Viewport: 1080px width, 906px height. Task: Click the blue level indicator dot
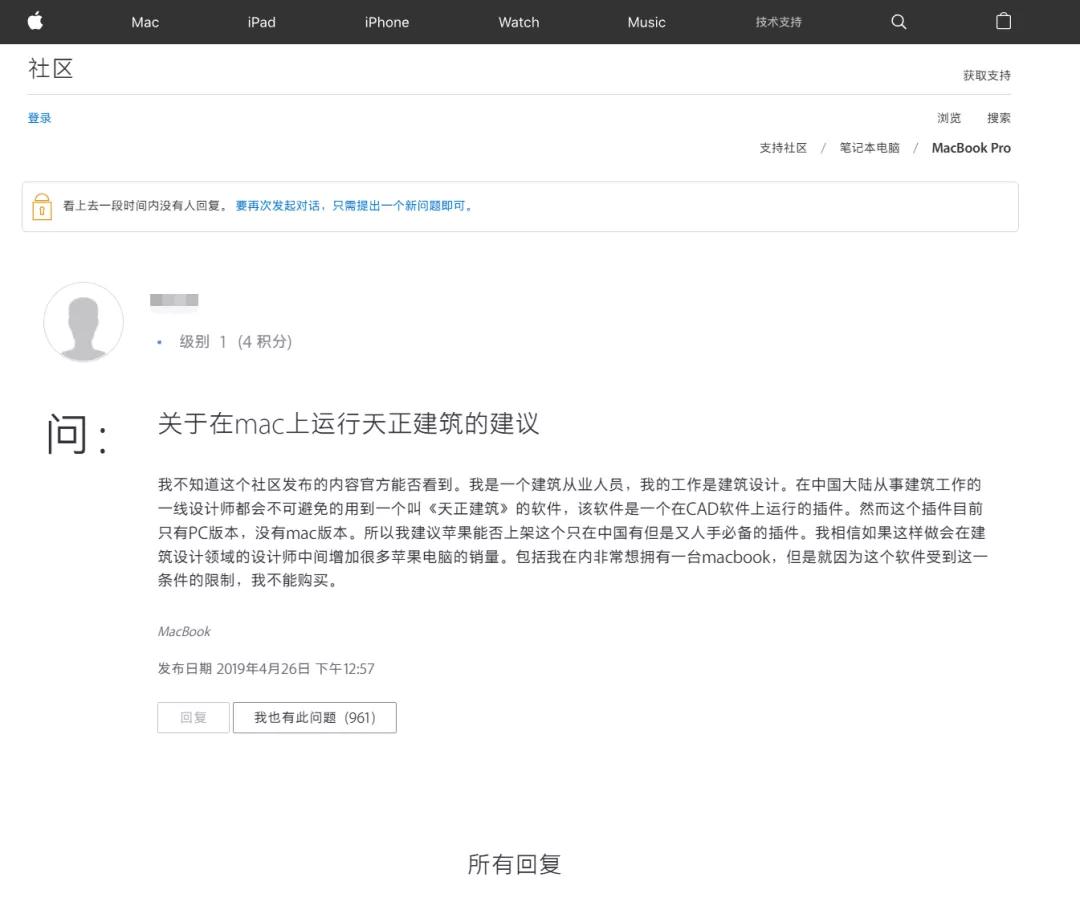coord(159,341)
